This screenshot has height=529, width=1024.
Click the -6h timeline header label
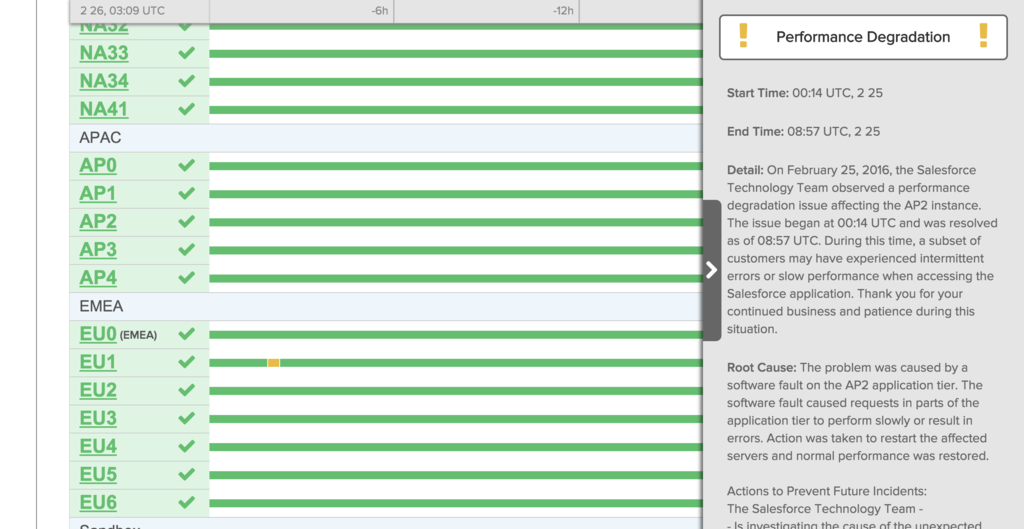click(379, 11)
